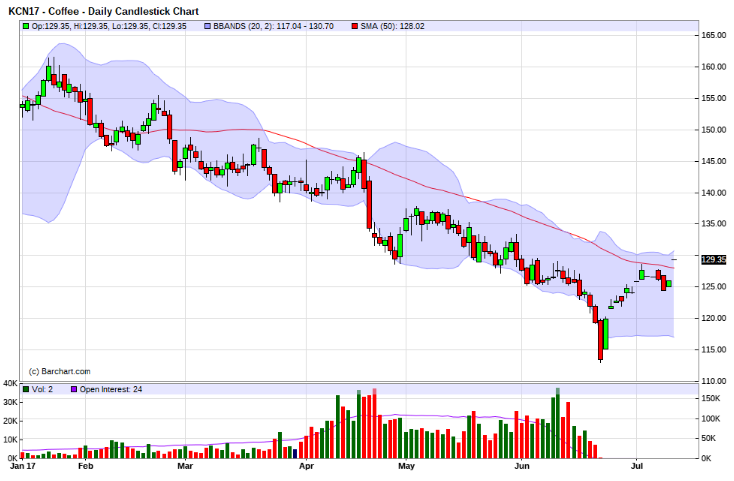Click the Jan 17 date axis label
Image resolution: width=734 pixels, height=481 pixels.
(x=22, y=466)
